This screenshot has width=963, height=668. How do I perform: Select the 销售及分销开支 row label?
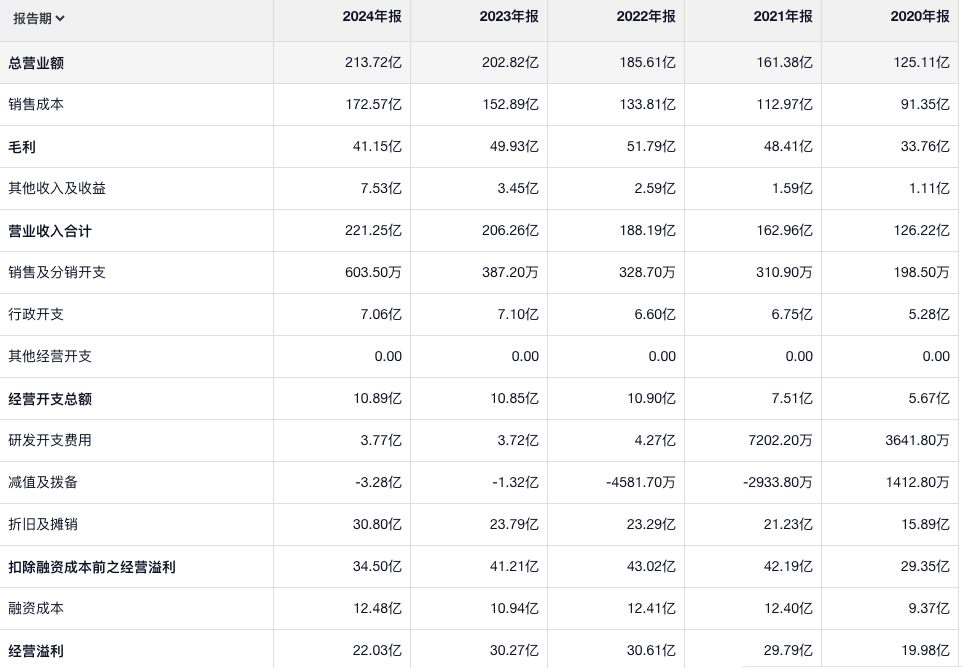point(57,272)
